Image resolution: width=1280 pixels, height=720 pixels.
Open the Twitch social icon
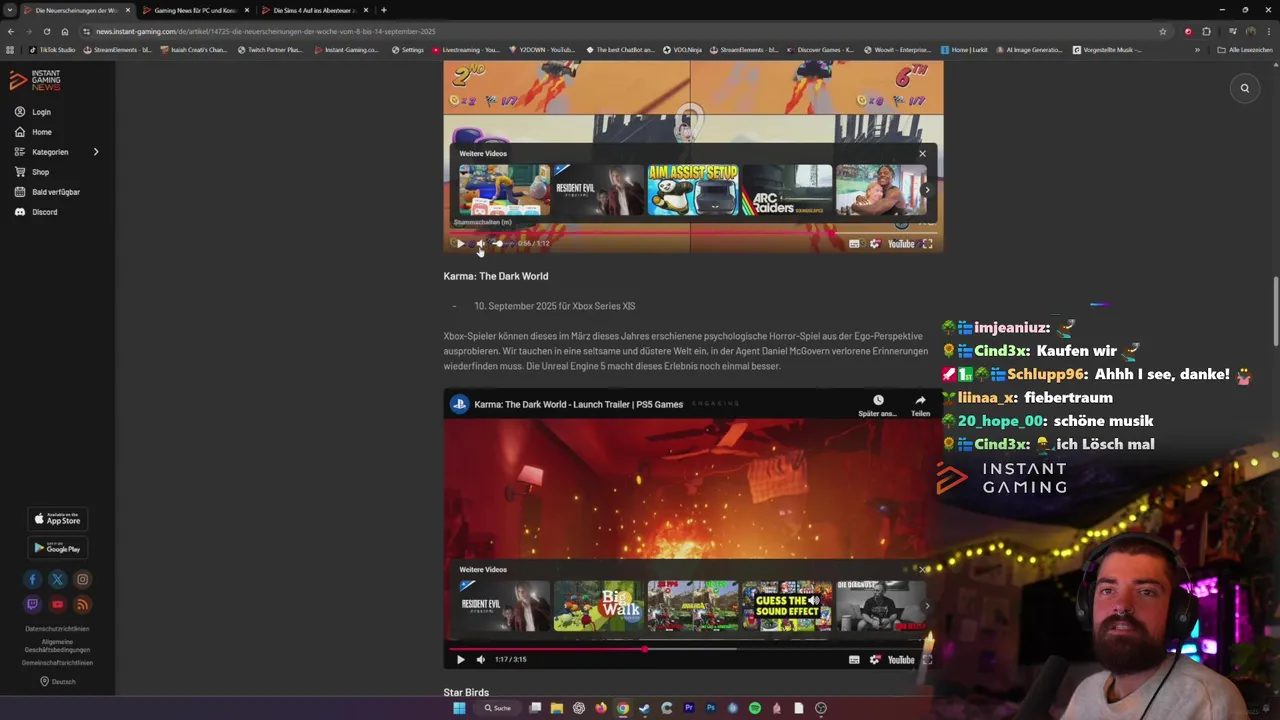tap(32, 604)
